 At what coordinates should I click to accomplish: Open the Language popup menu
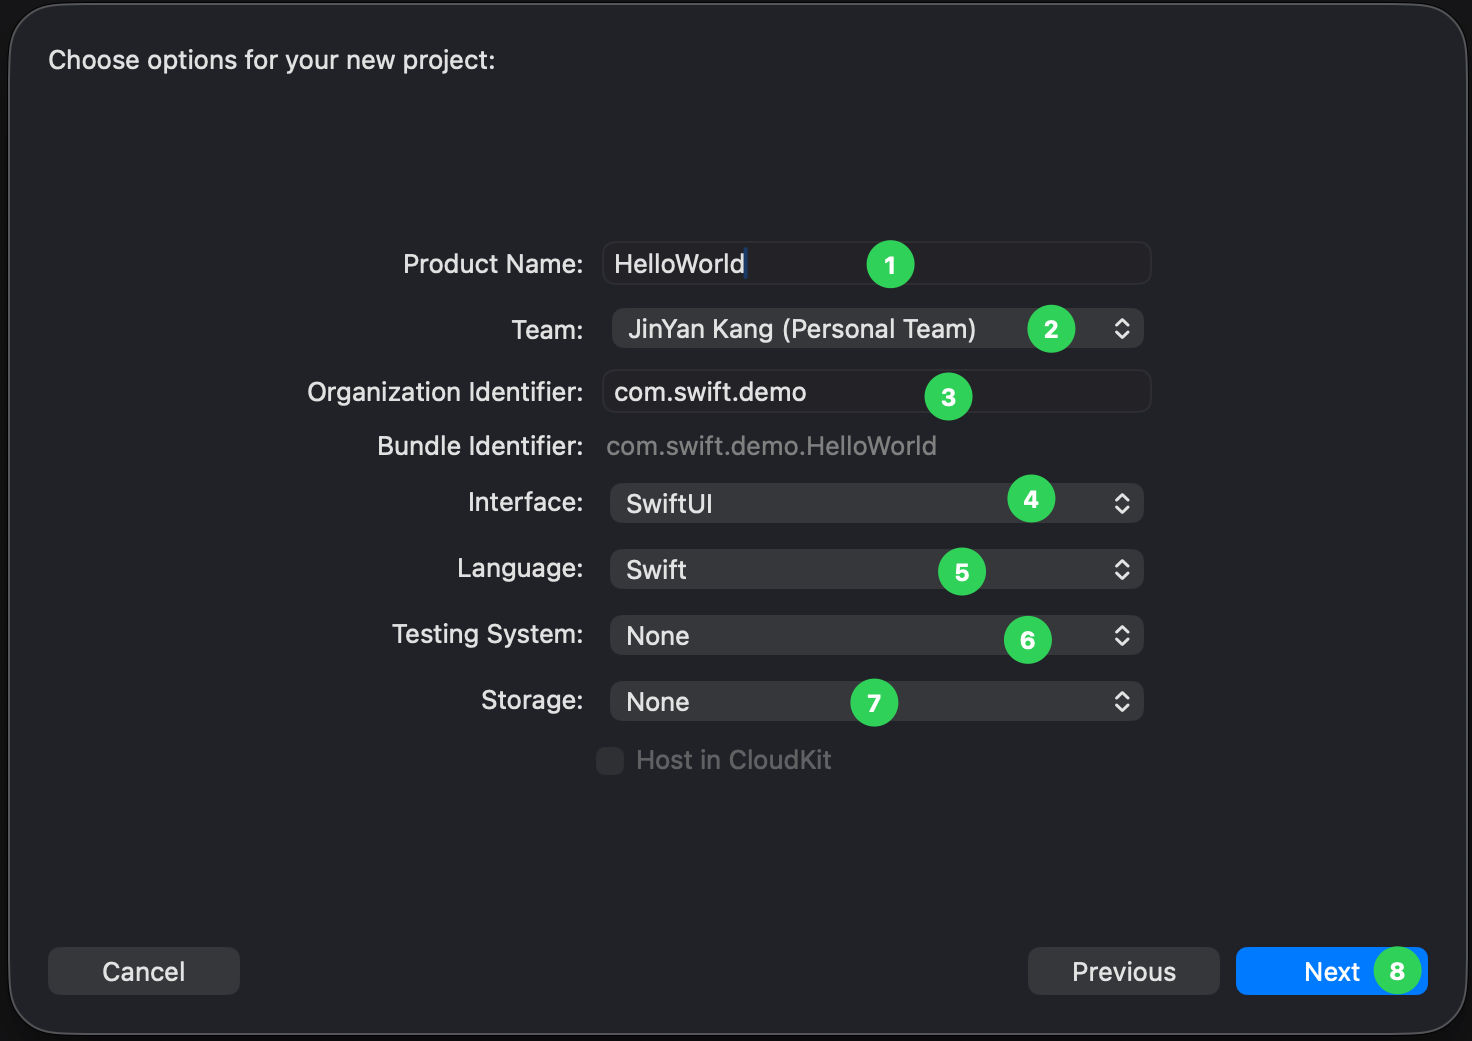click(877, 570)
